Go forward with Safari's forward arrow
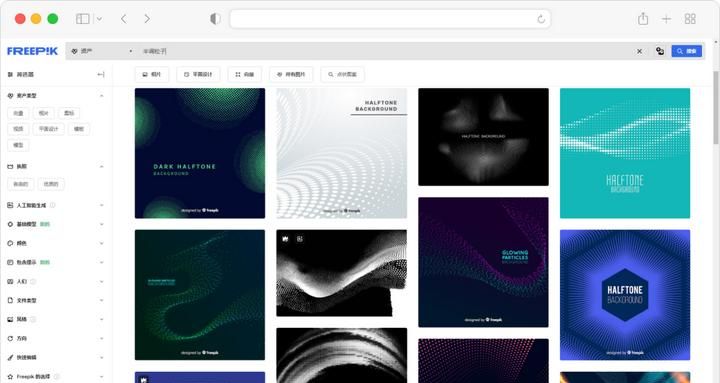 [147, 19]
